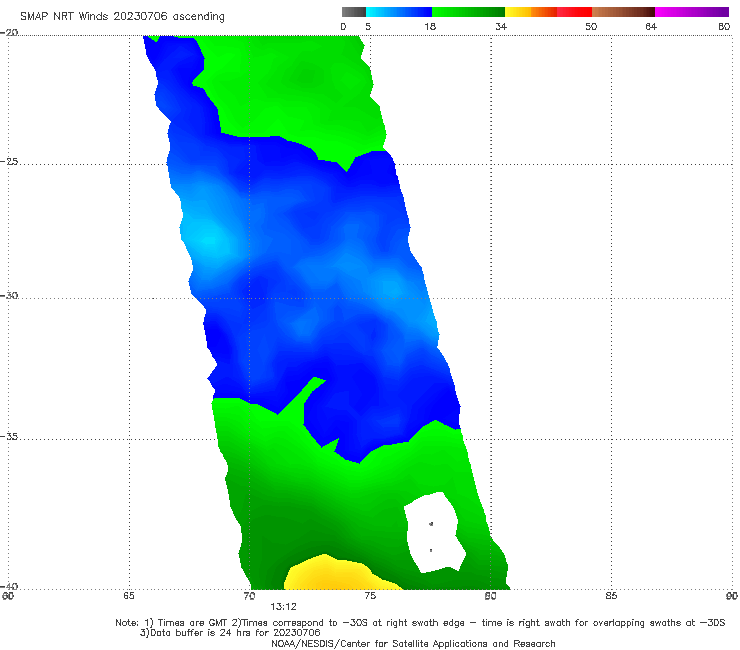Click the 'SMAP NRT Winds 20230706 ascending' title
740x650 pixels.
pyautogui.click(x=122, y=17)
